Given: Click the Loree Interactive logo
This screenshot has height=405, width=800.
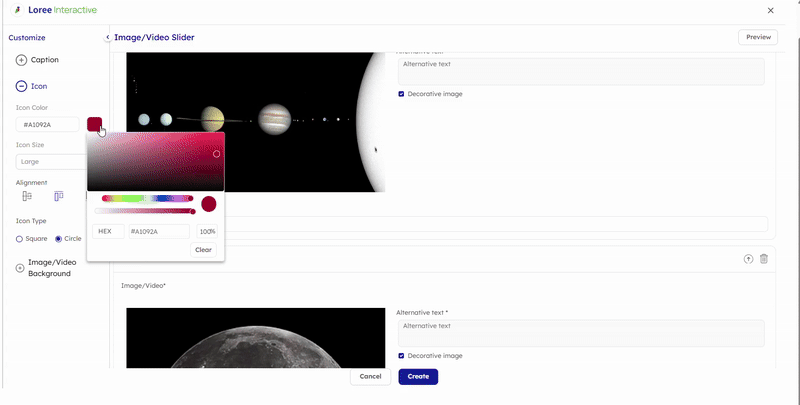Looking at the screenshot, I should point(18,10).
